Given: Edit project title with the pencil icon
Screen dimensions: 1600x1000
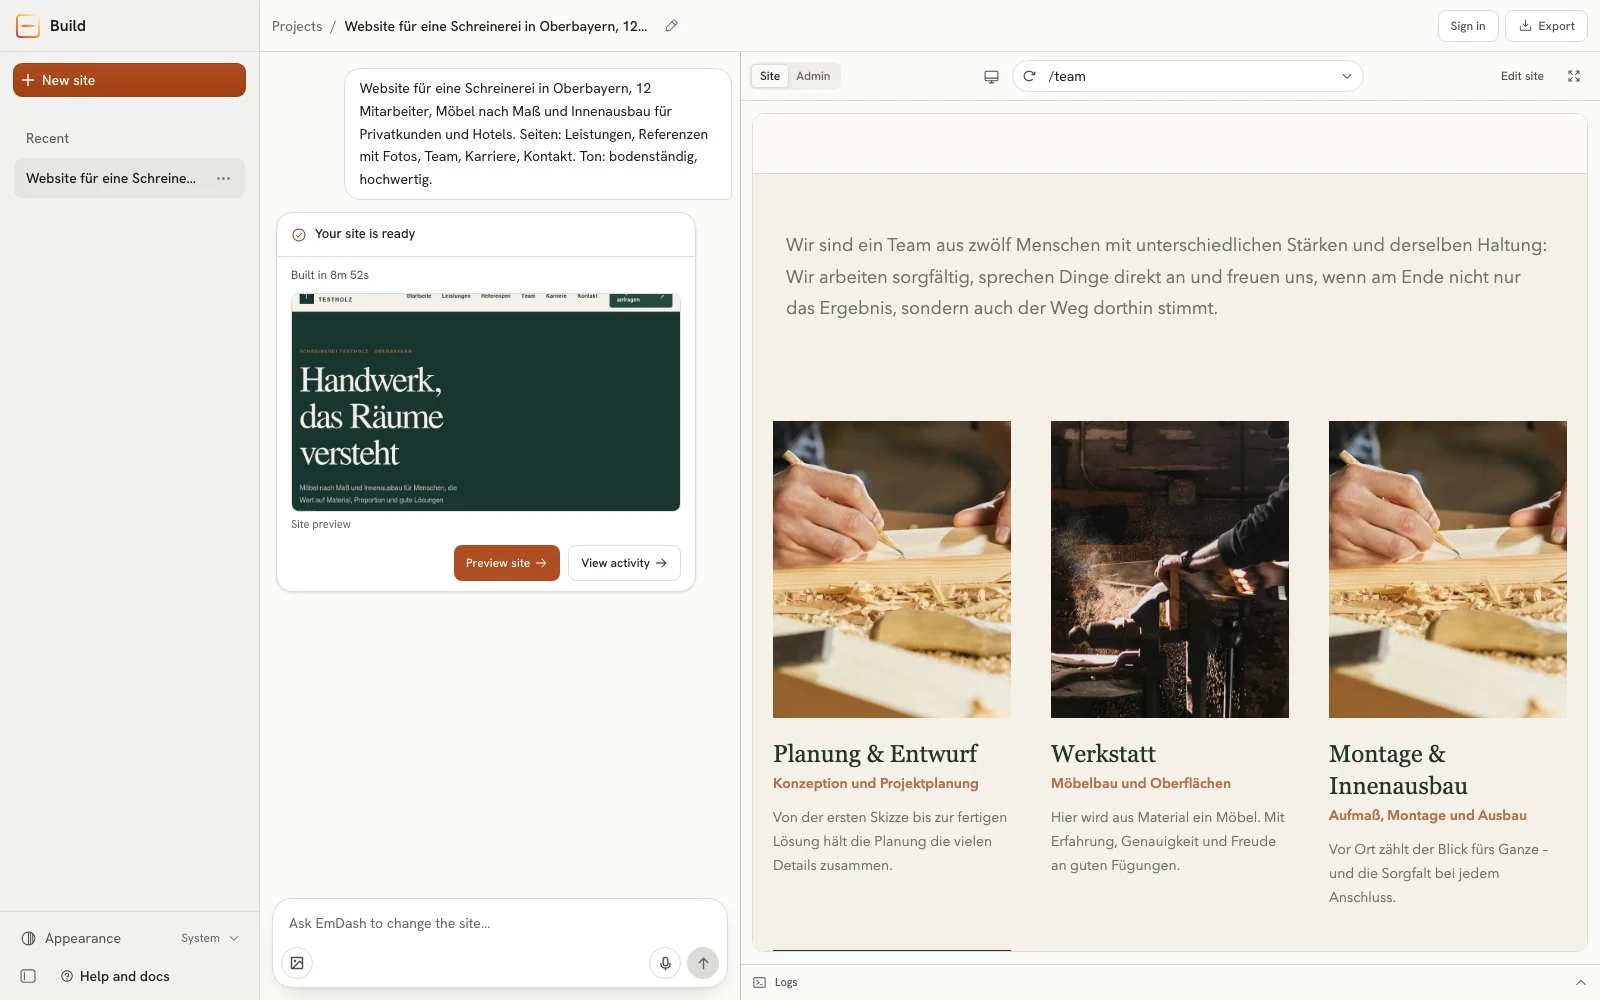Looking at the screenshot, I should click(672, 26).
